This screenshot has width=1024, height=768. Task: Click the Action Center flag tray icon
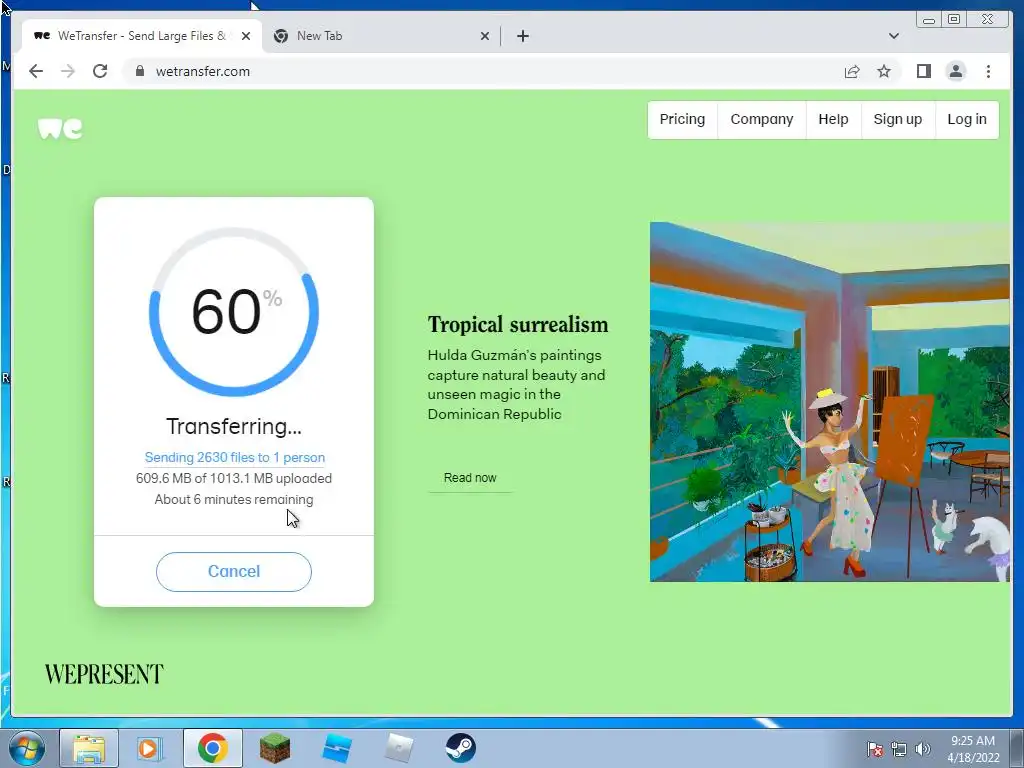(874, 749)
